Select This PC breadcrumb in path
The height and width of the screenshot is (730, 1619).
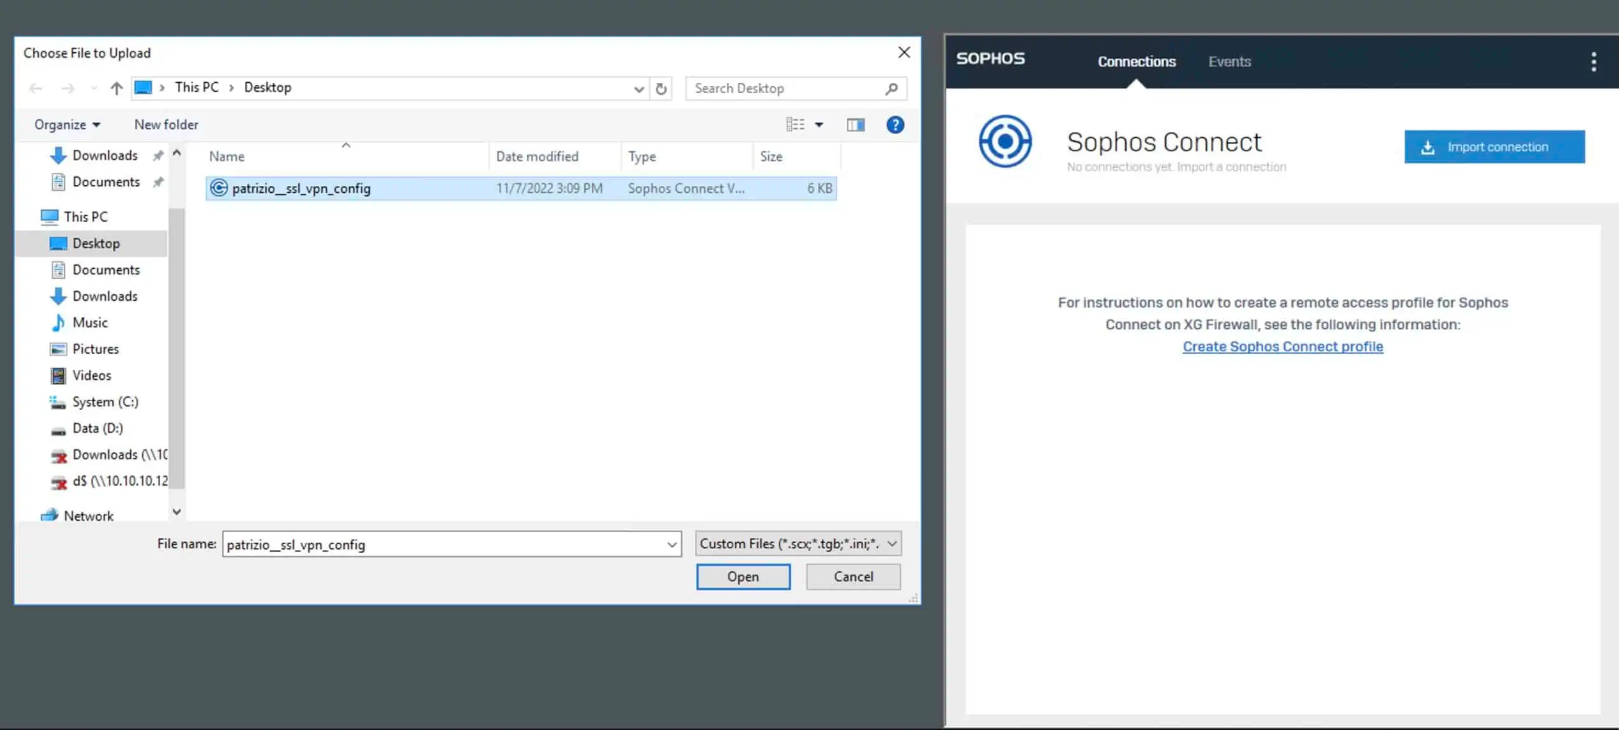coord(196,87)
